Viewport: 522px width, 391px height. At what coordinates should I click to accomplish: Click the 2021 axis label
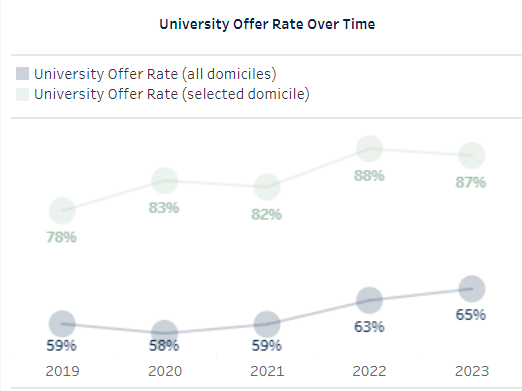point(267,371)
